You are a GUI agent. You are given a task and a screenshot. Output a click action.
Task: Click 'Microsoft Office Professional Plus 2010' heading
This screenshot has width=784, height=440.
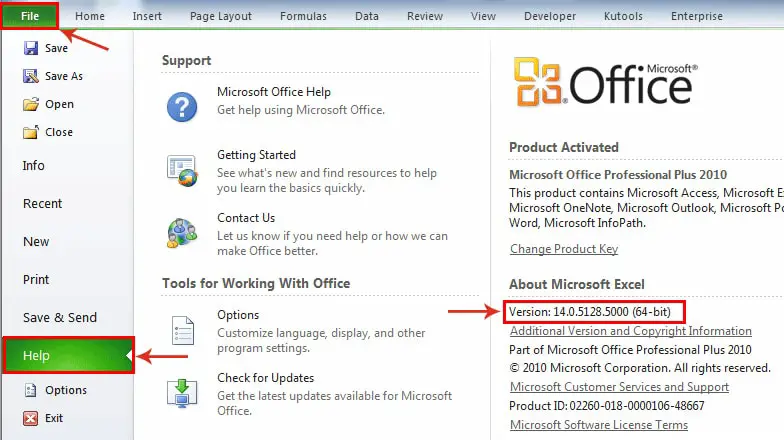(618, 175)
